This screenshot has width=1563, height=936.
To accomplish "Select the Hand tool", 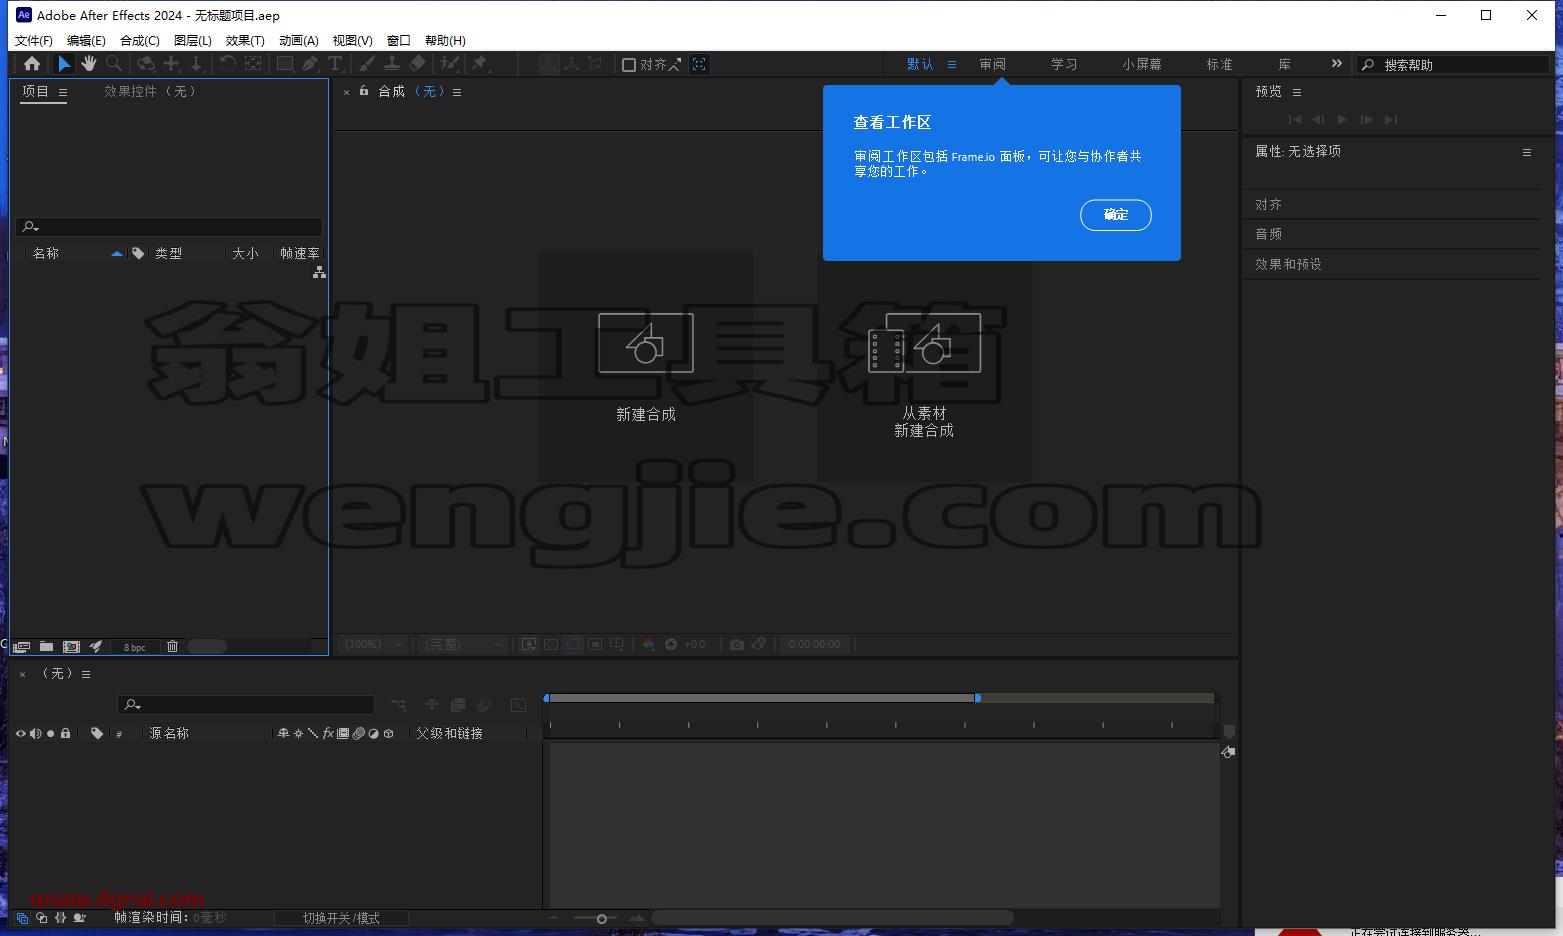I will [x=89, y=64].
